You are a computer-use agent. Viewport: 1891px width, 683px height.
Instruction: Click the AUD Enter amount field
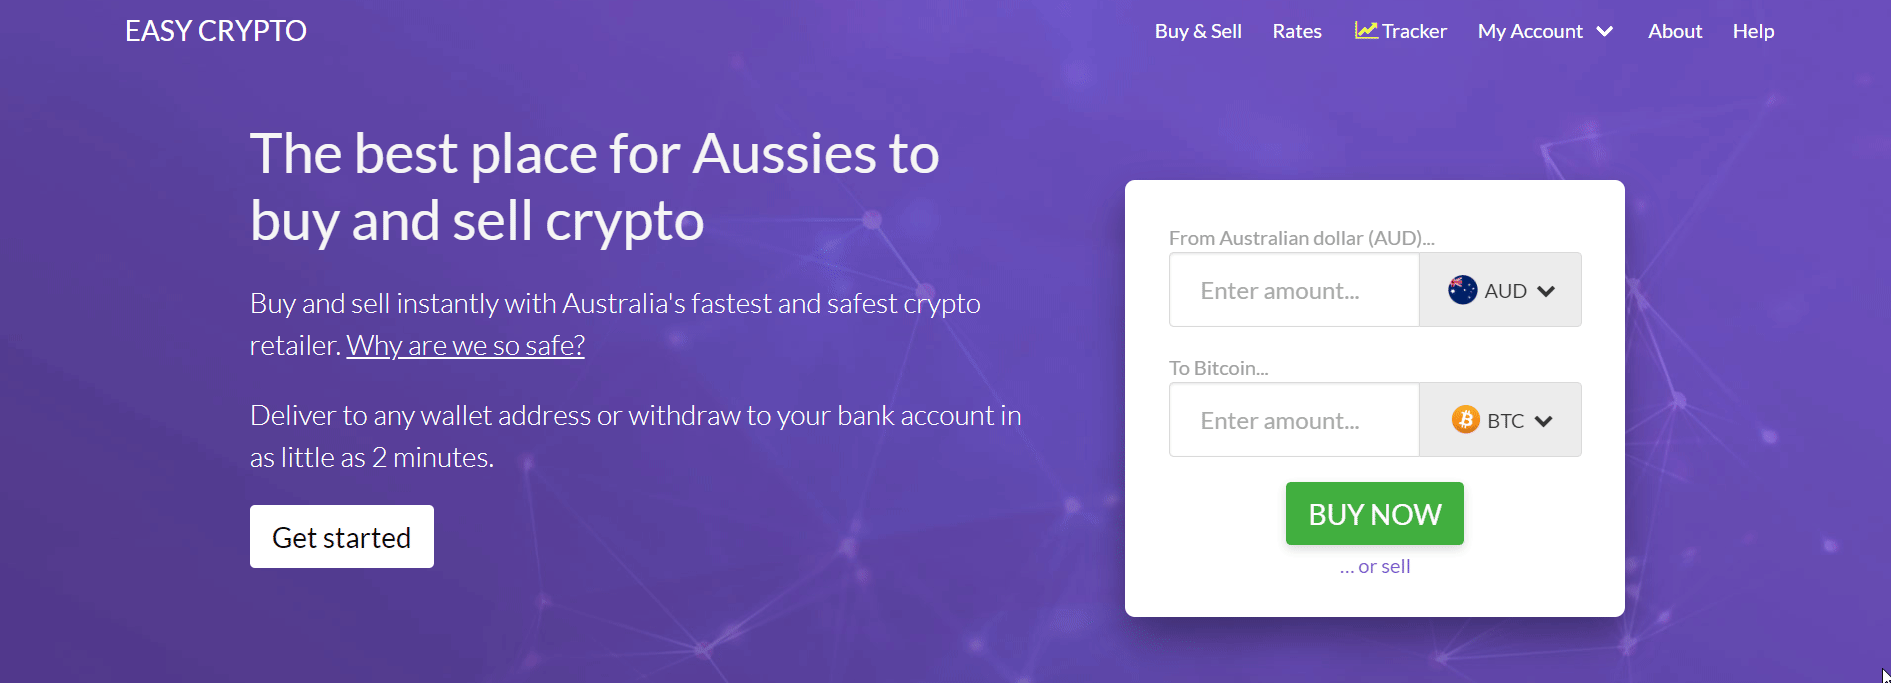(1293, 290)
